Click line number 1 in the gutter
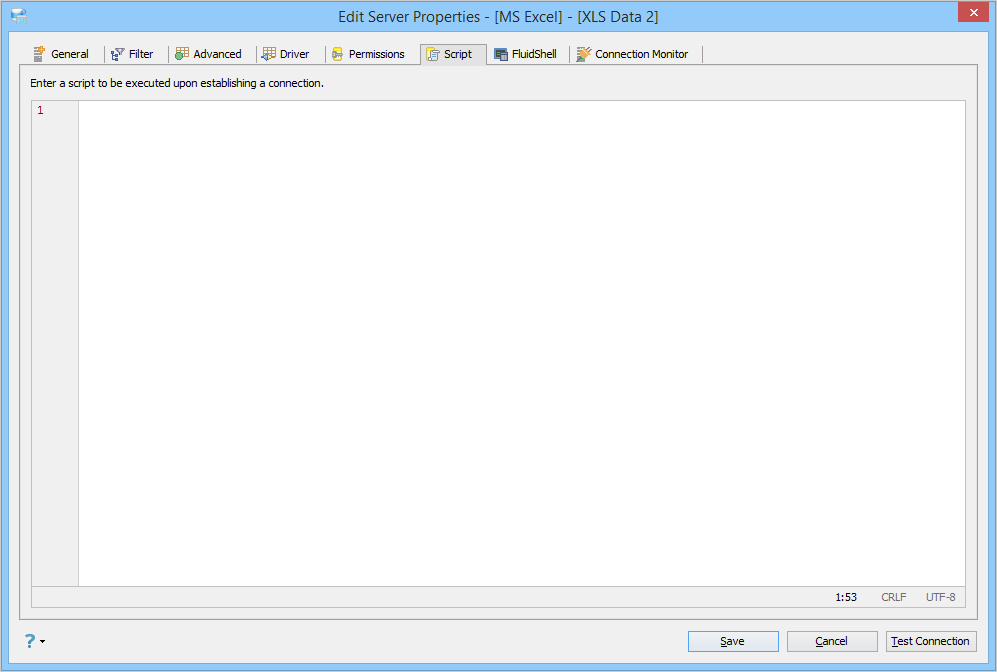The height and width of the screenshot is (672, 997). 40,111
